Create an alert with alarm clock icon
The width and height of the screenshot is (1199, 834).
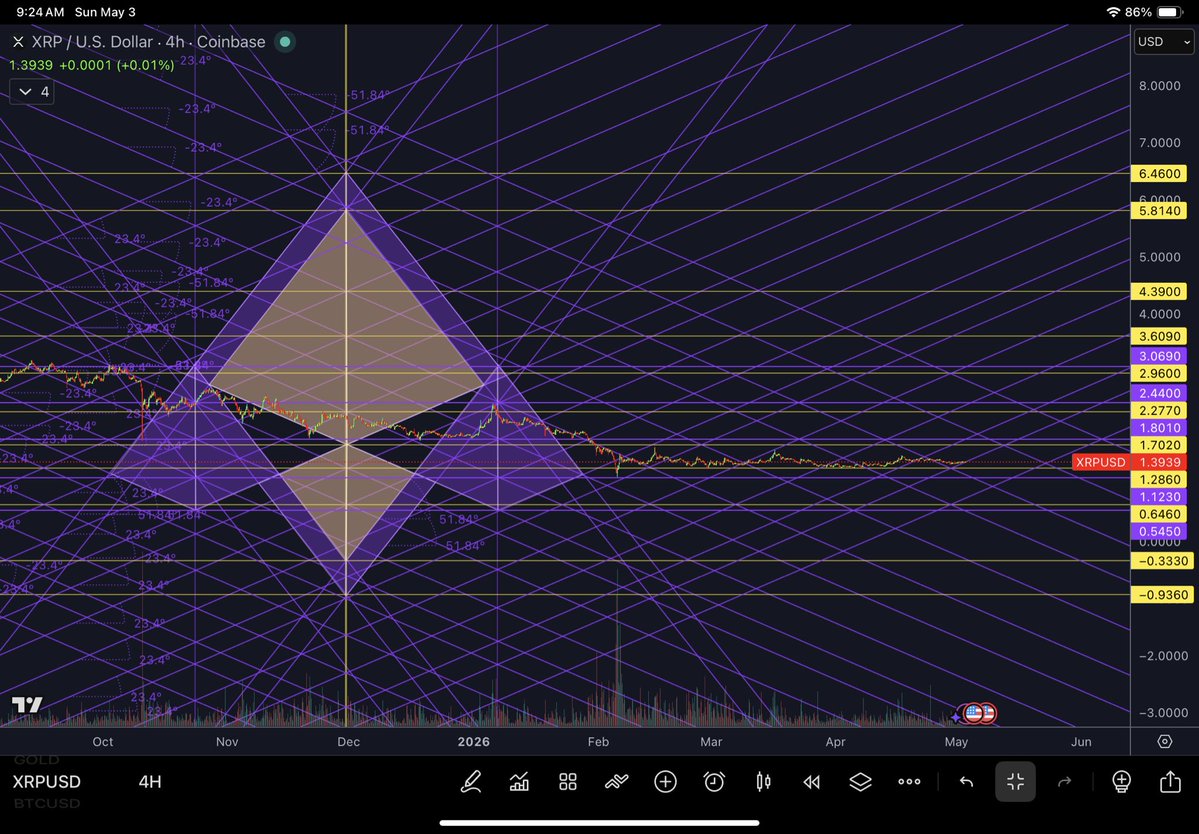tap(714, 781)
